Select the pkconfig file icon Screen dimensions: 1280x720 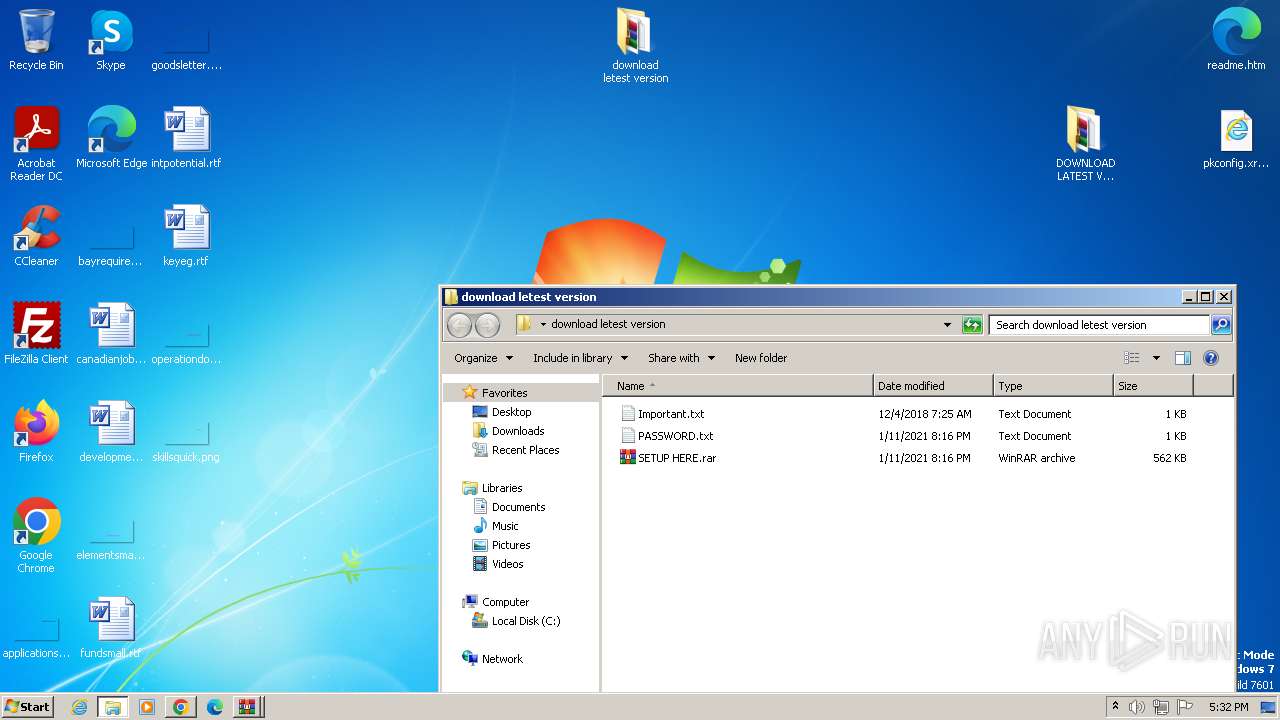coord(1236,138)
